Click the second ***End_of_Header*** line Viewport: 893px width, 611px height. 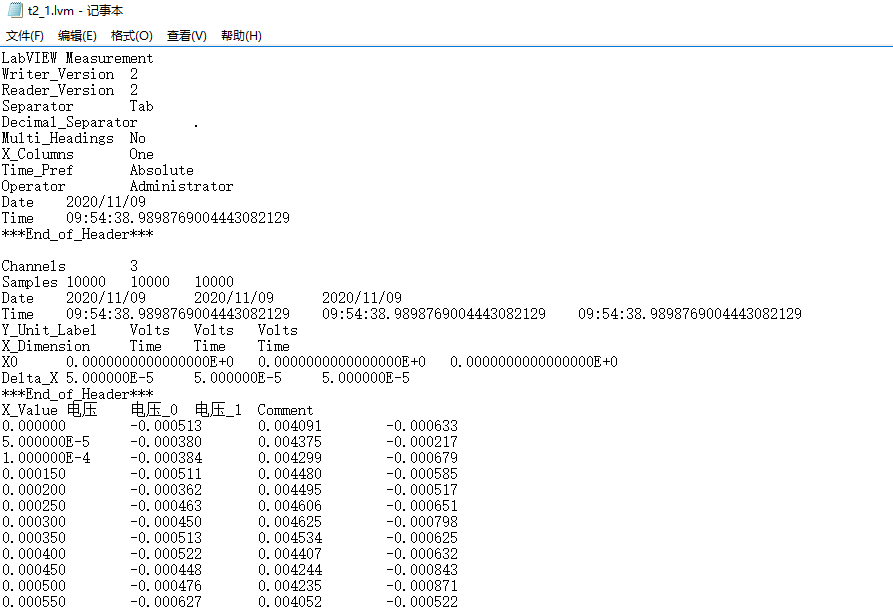click(x=77, y=394)
